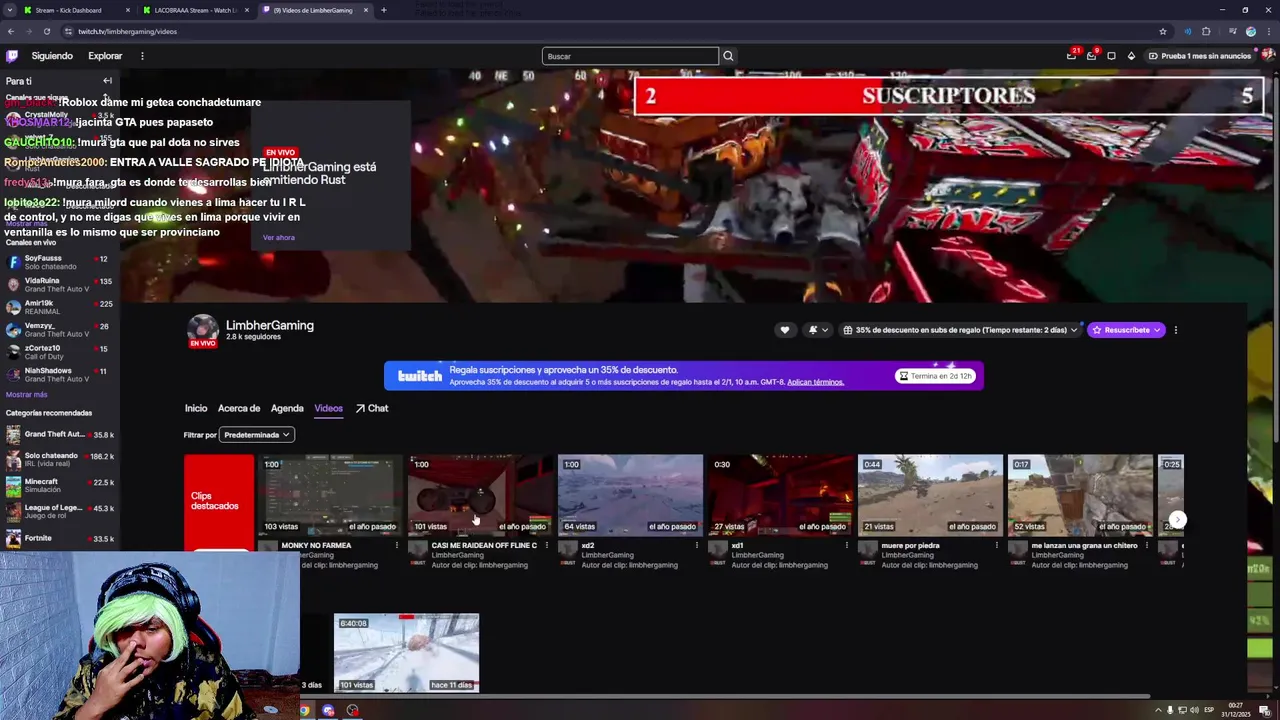Open the Bits diamond icon
The height and width of the screenshot is (720, 1280).
click(1131, 56)
